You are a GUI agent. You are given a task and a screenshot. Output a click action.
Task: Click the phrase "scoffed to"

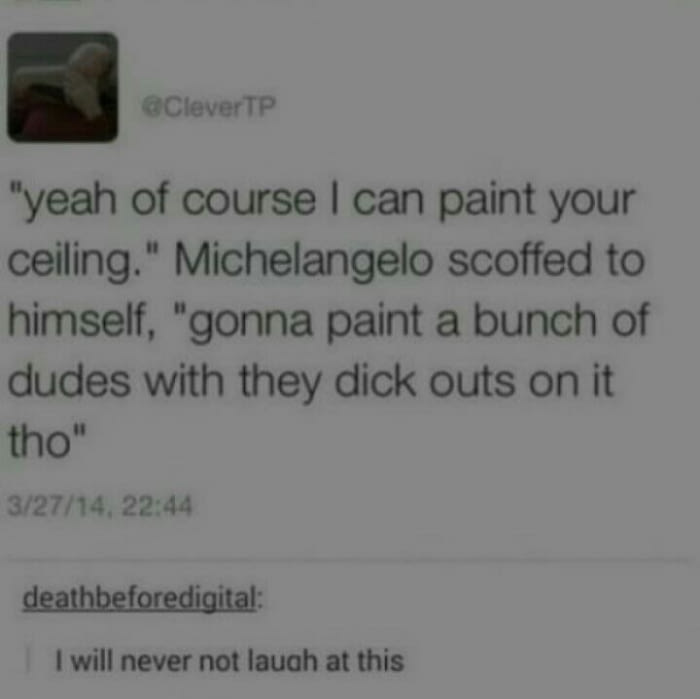click(x=546, y=259)
